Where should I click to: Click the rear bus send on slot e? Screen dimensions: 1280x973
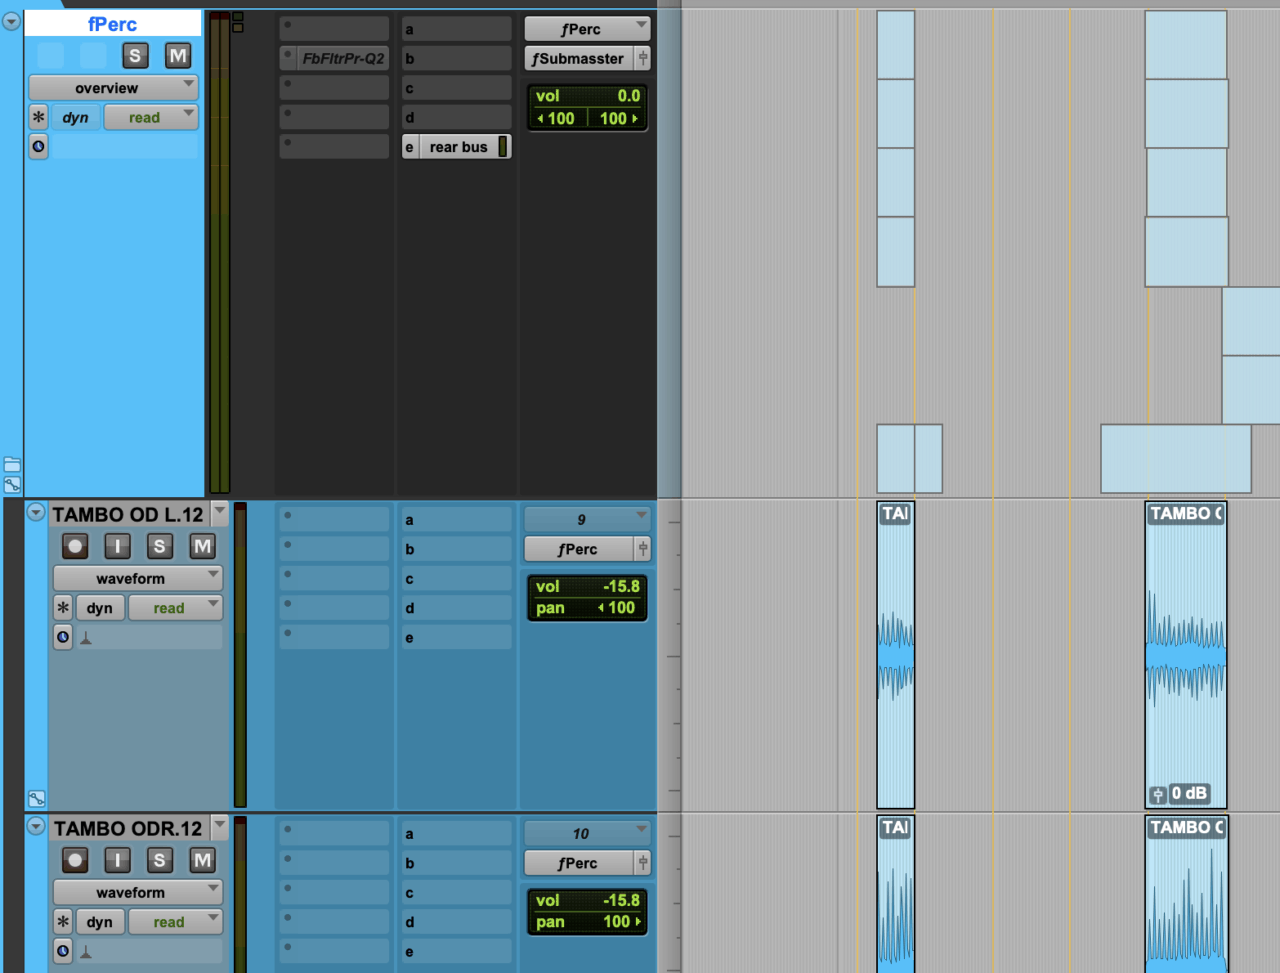coord(460,146)
